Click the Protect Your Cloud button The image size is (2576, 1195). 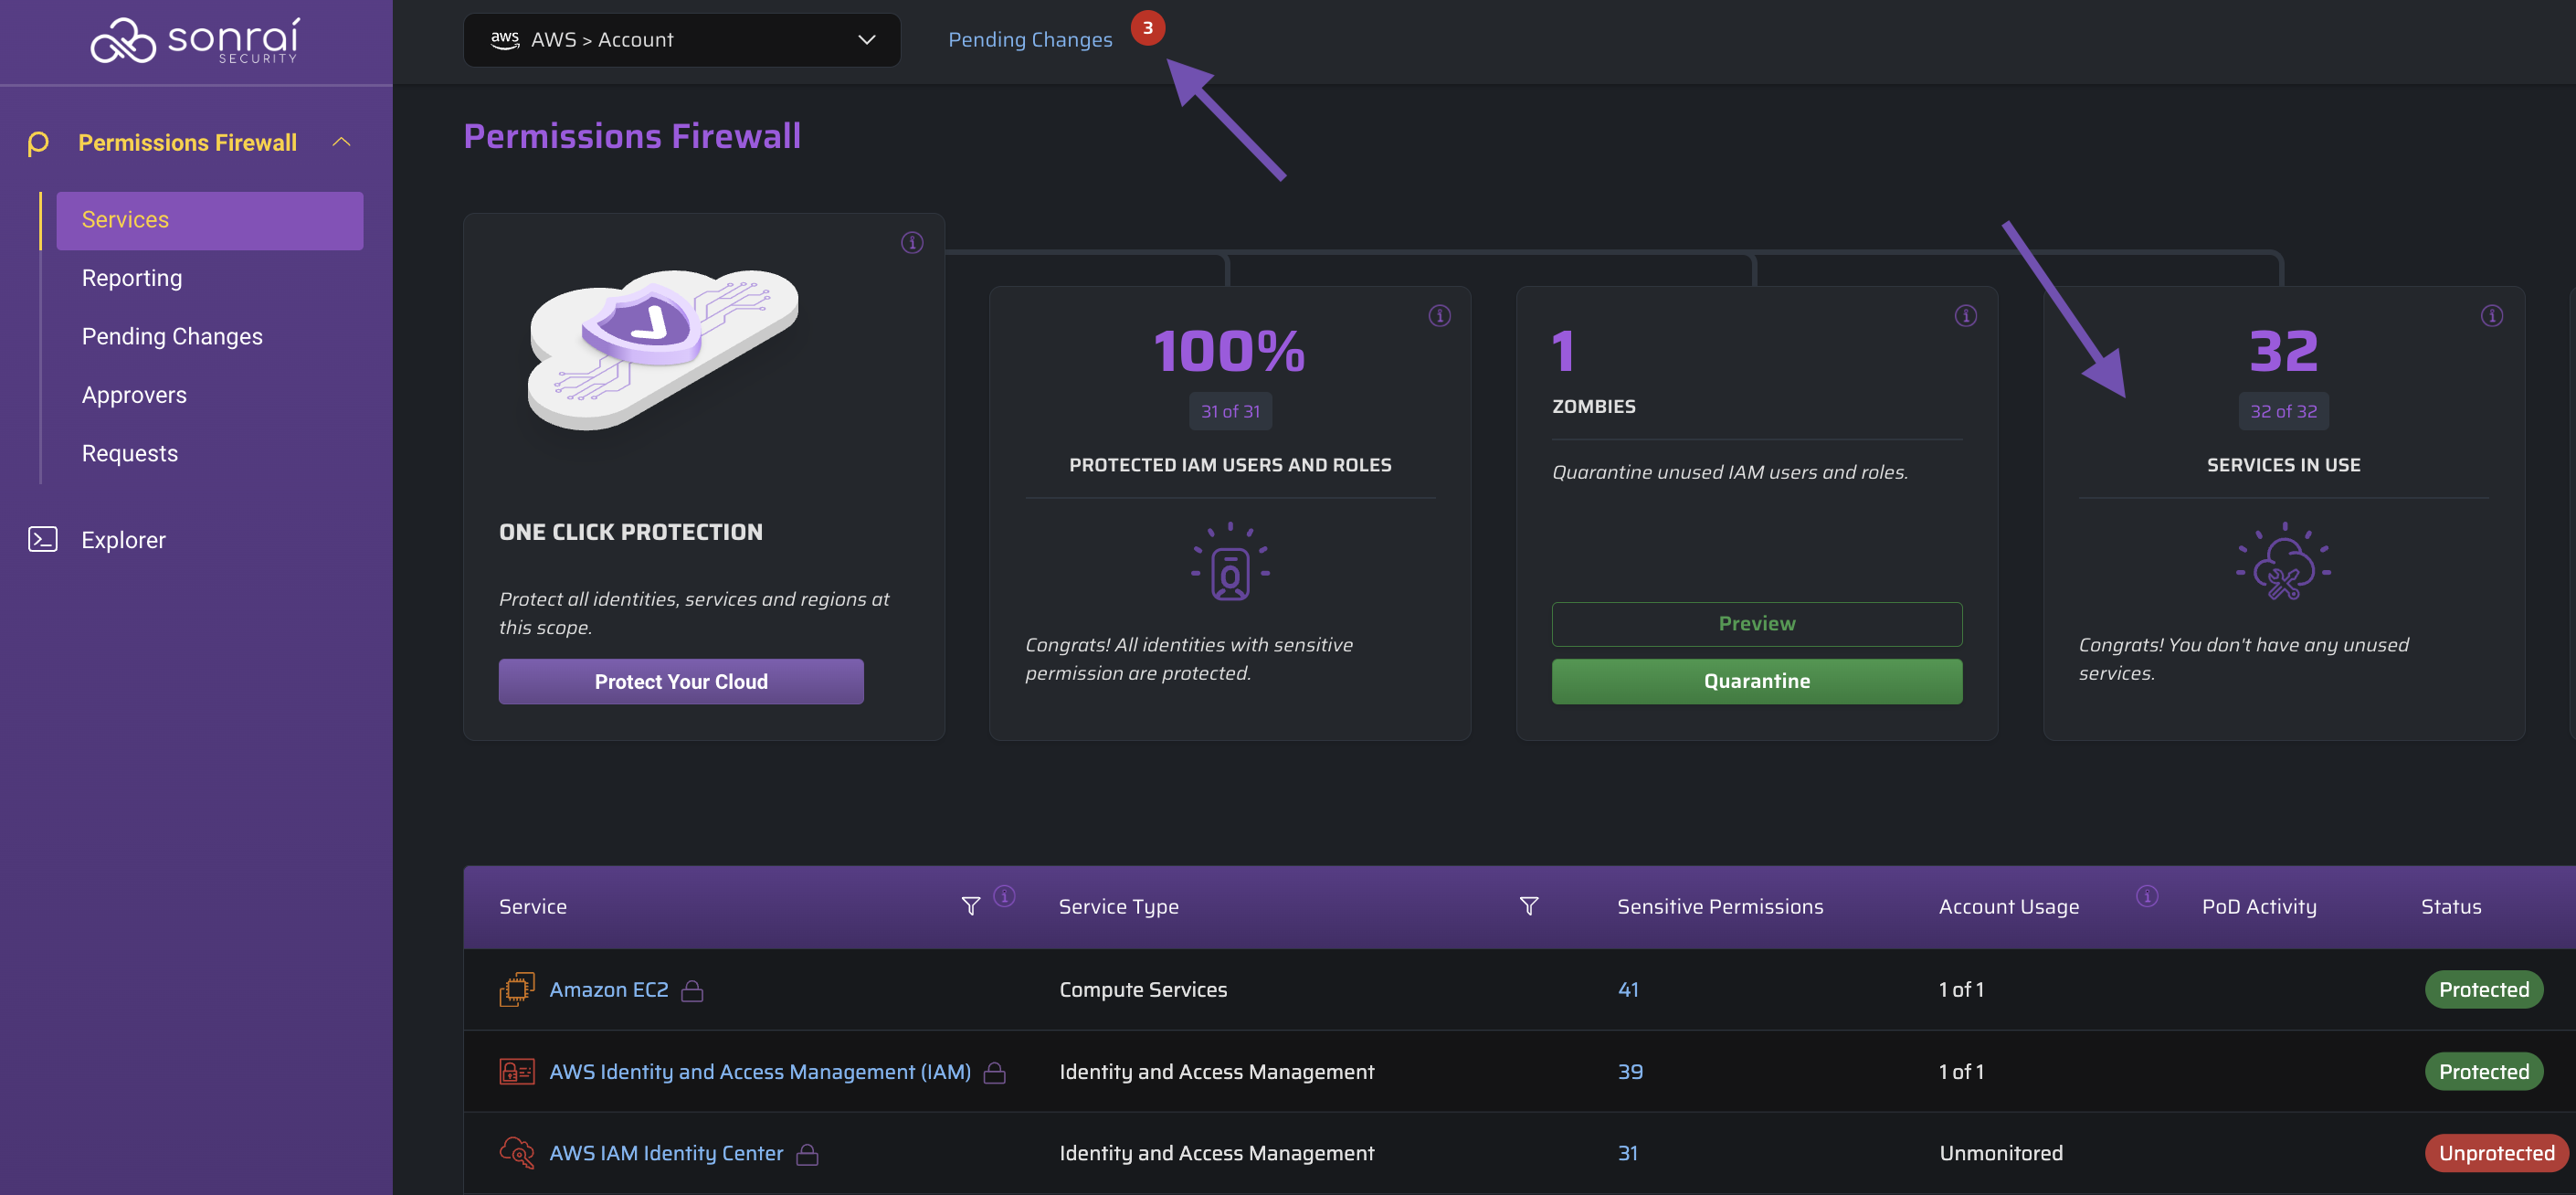(x=681, y=681)
